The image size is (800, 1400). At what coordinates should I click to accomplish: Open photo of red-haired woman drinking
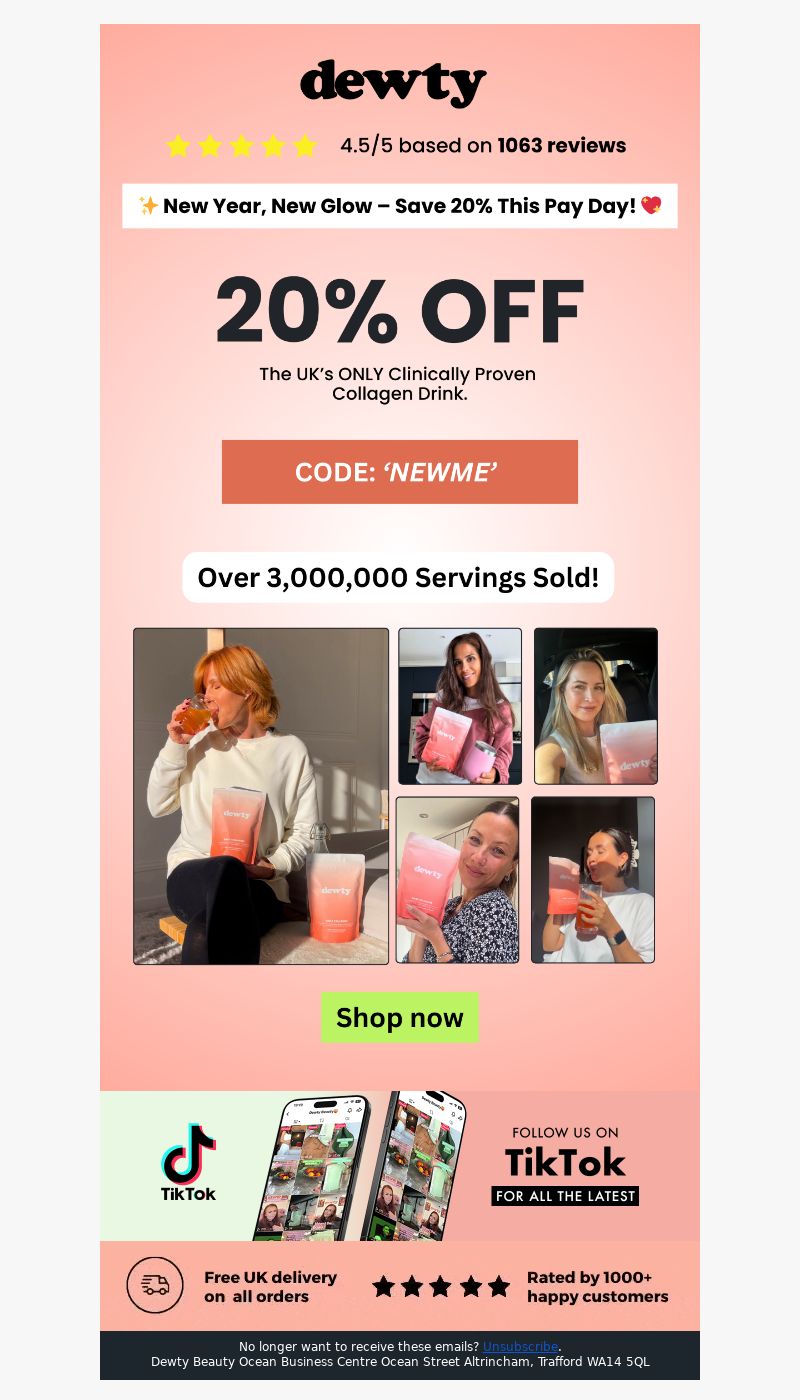[261, 796]
